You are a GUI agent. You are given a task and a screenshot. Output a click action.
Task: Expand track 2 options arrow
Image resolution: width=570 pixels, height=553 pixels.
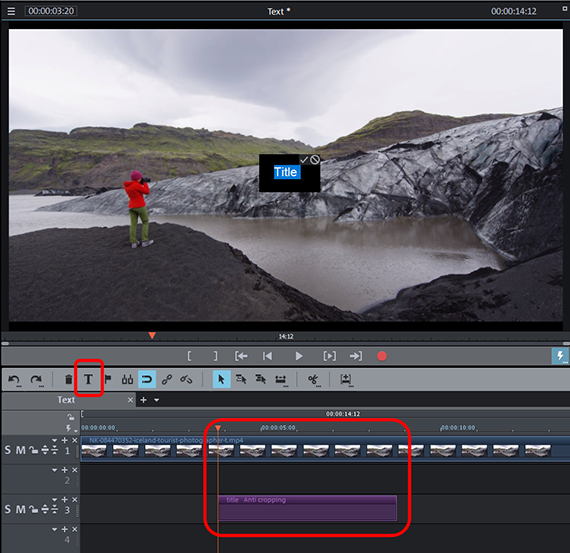pos(55,470)
